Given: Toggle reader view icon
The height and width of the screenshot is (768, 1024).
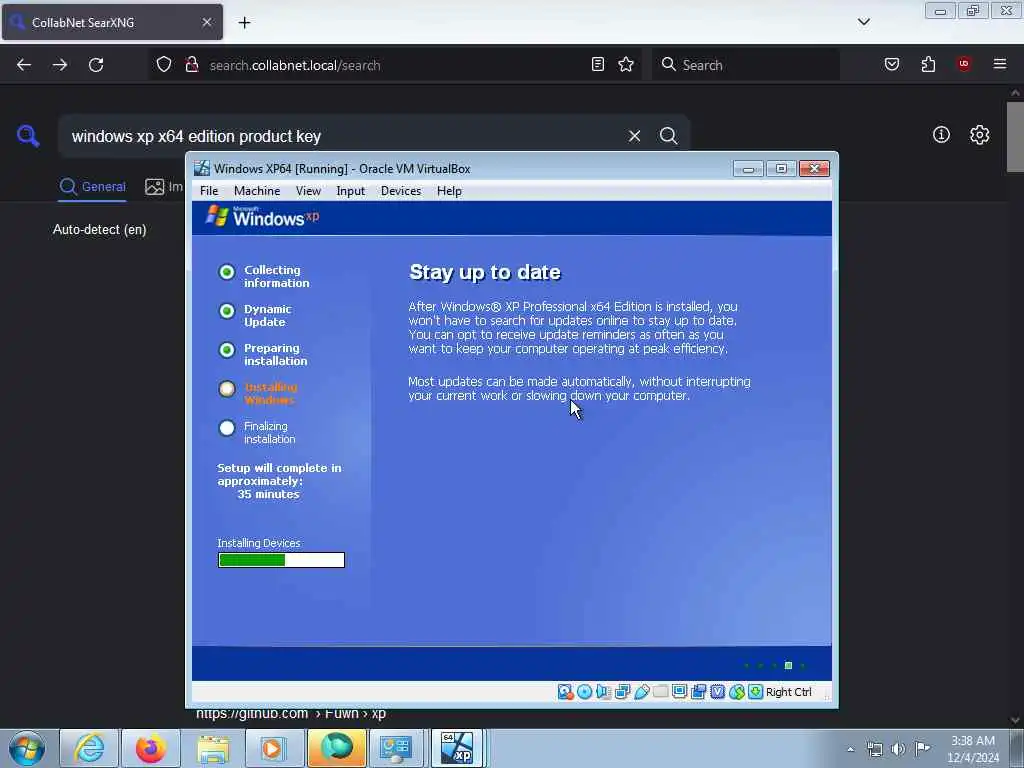Looking at the screenshot, I should [598, 64].
